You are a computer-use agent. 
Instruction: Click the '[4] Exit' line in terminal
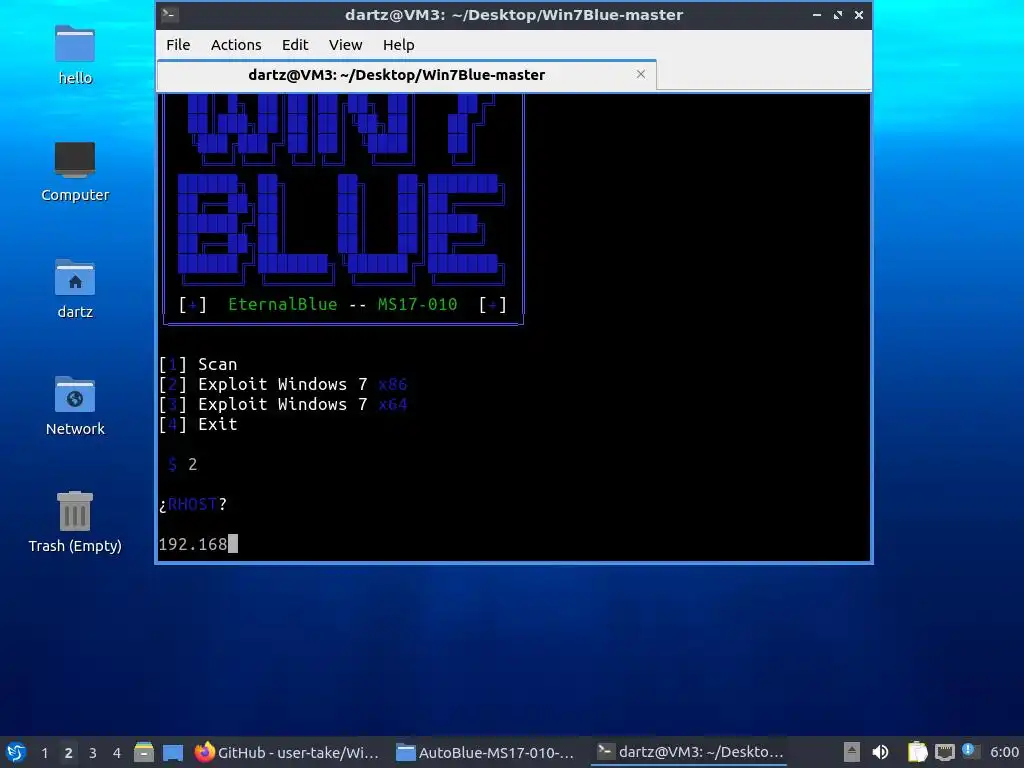198,424
